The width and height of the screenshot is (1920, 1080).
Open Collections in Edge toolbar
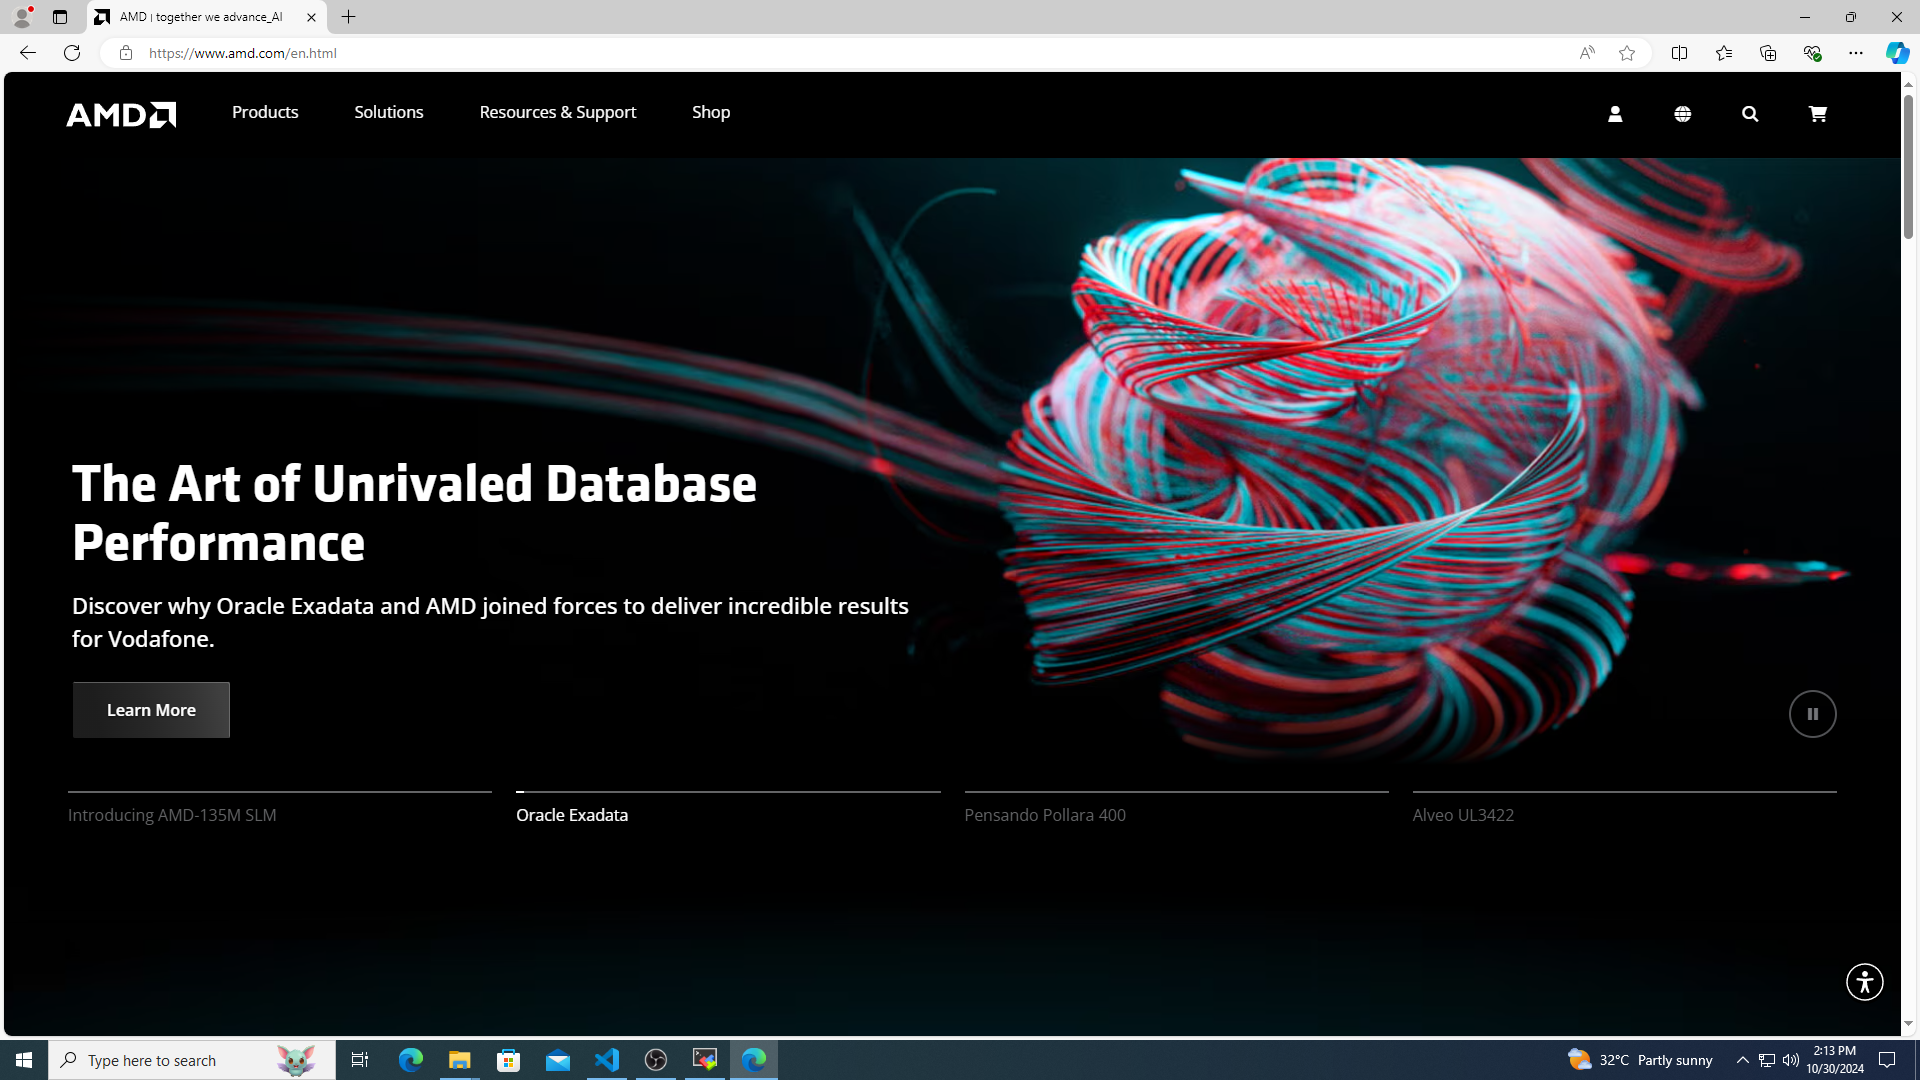(x=1768, y=53)
